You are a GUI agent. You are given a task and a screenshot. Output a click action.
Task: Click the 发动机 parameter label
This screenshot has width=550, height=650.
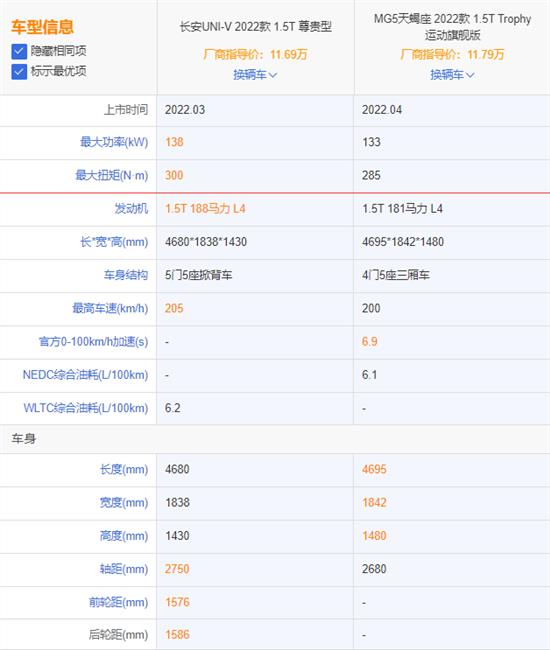click(x=131, y=209)
